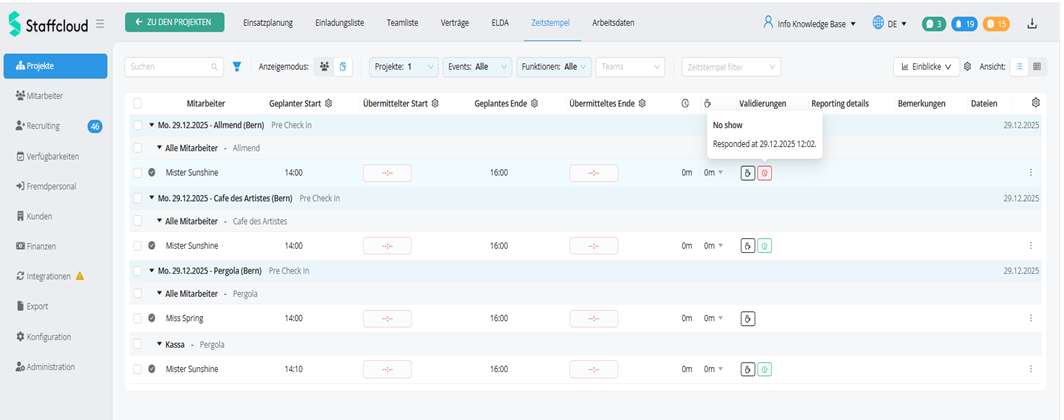
Task: Click break validation icon for Miss Spring
Action: tap(748, 318)
